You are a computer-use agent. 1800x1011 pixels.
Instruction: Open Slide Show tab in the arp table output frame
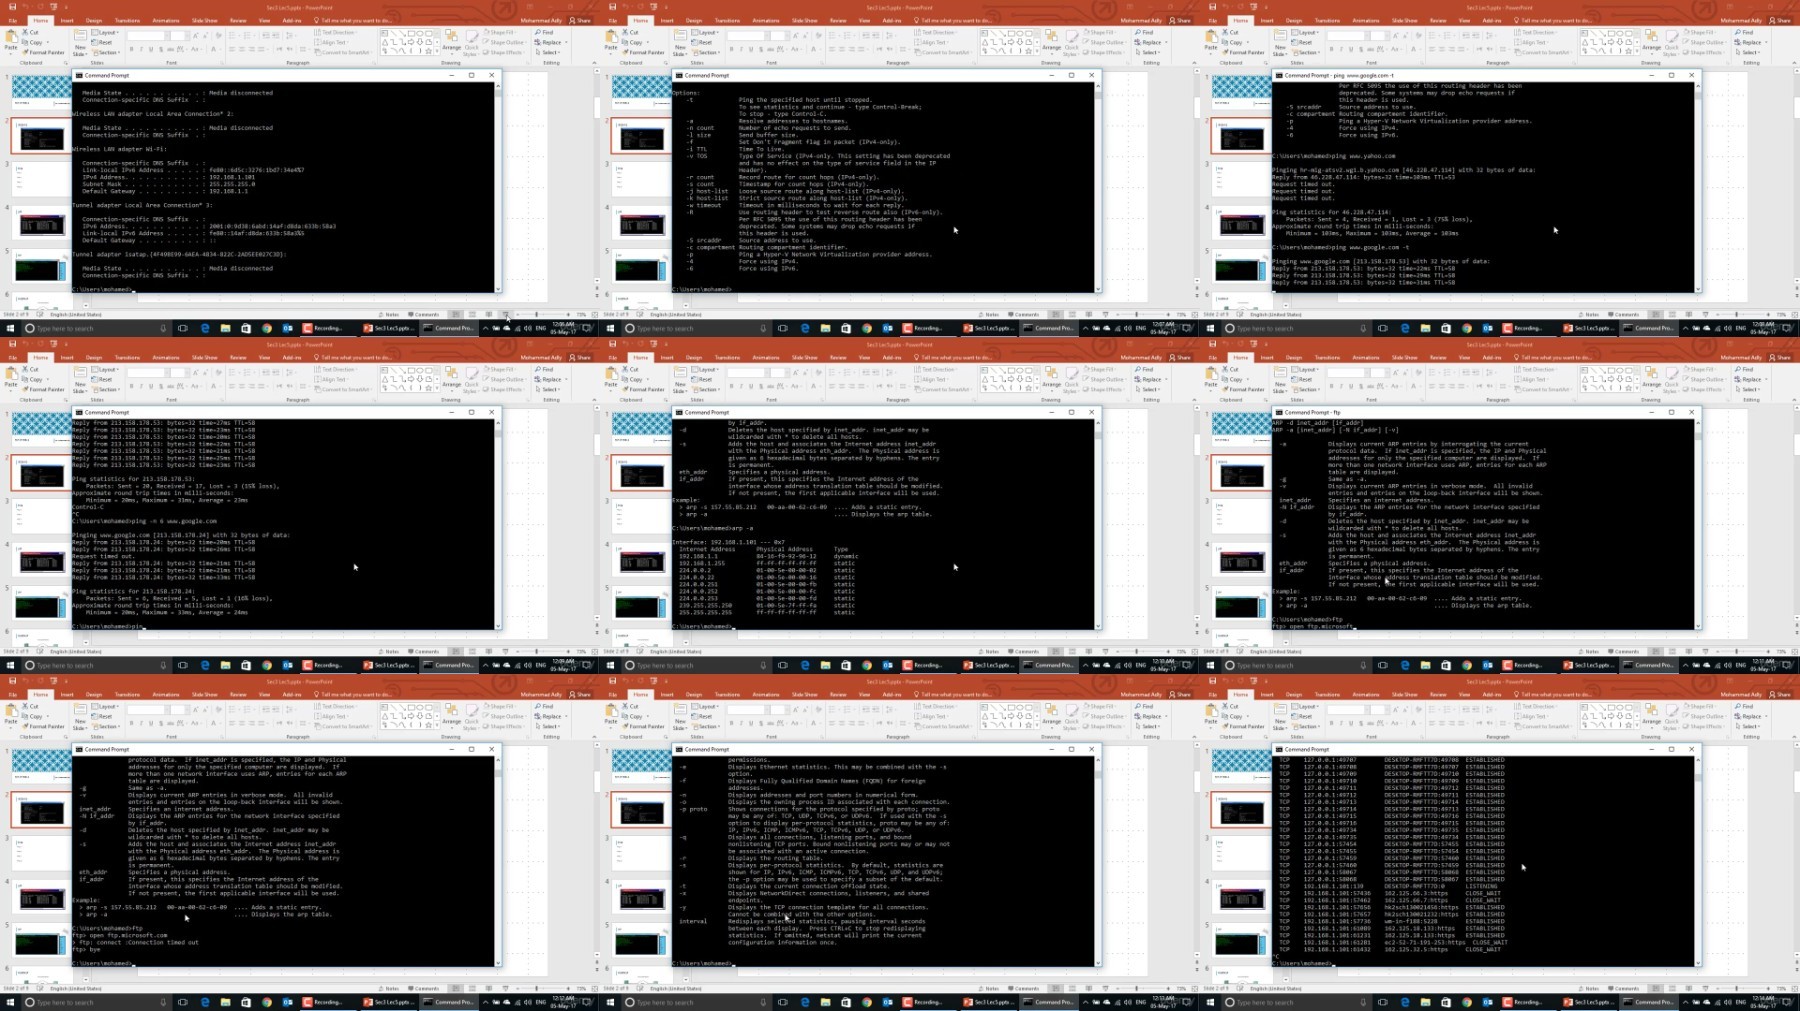[805, 357]
